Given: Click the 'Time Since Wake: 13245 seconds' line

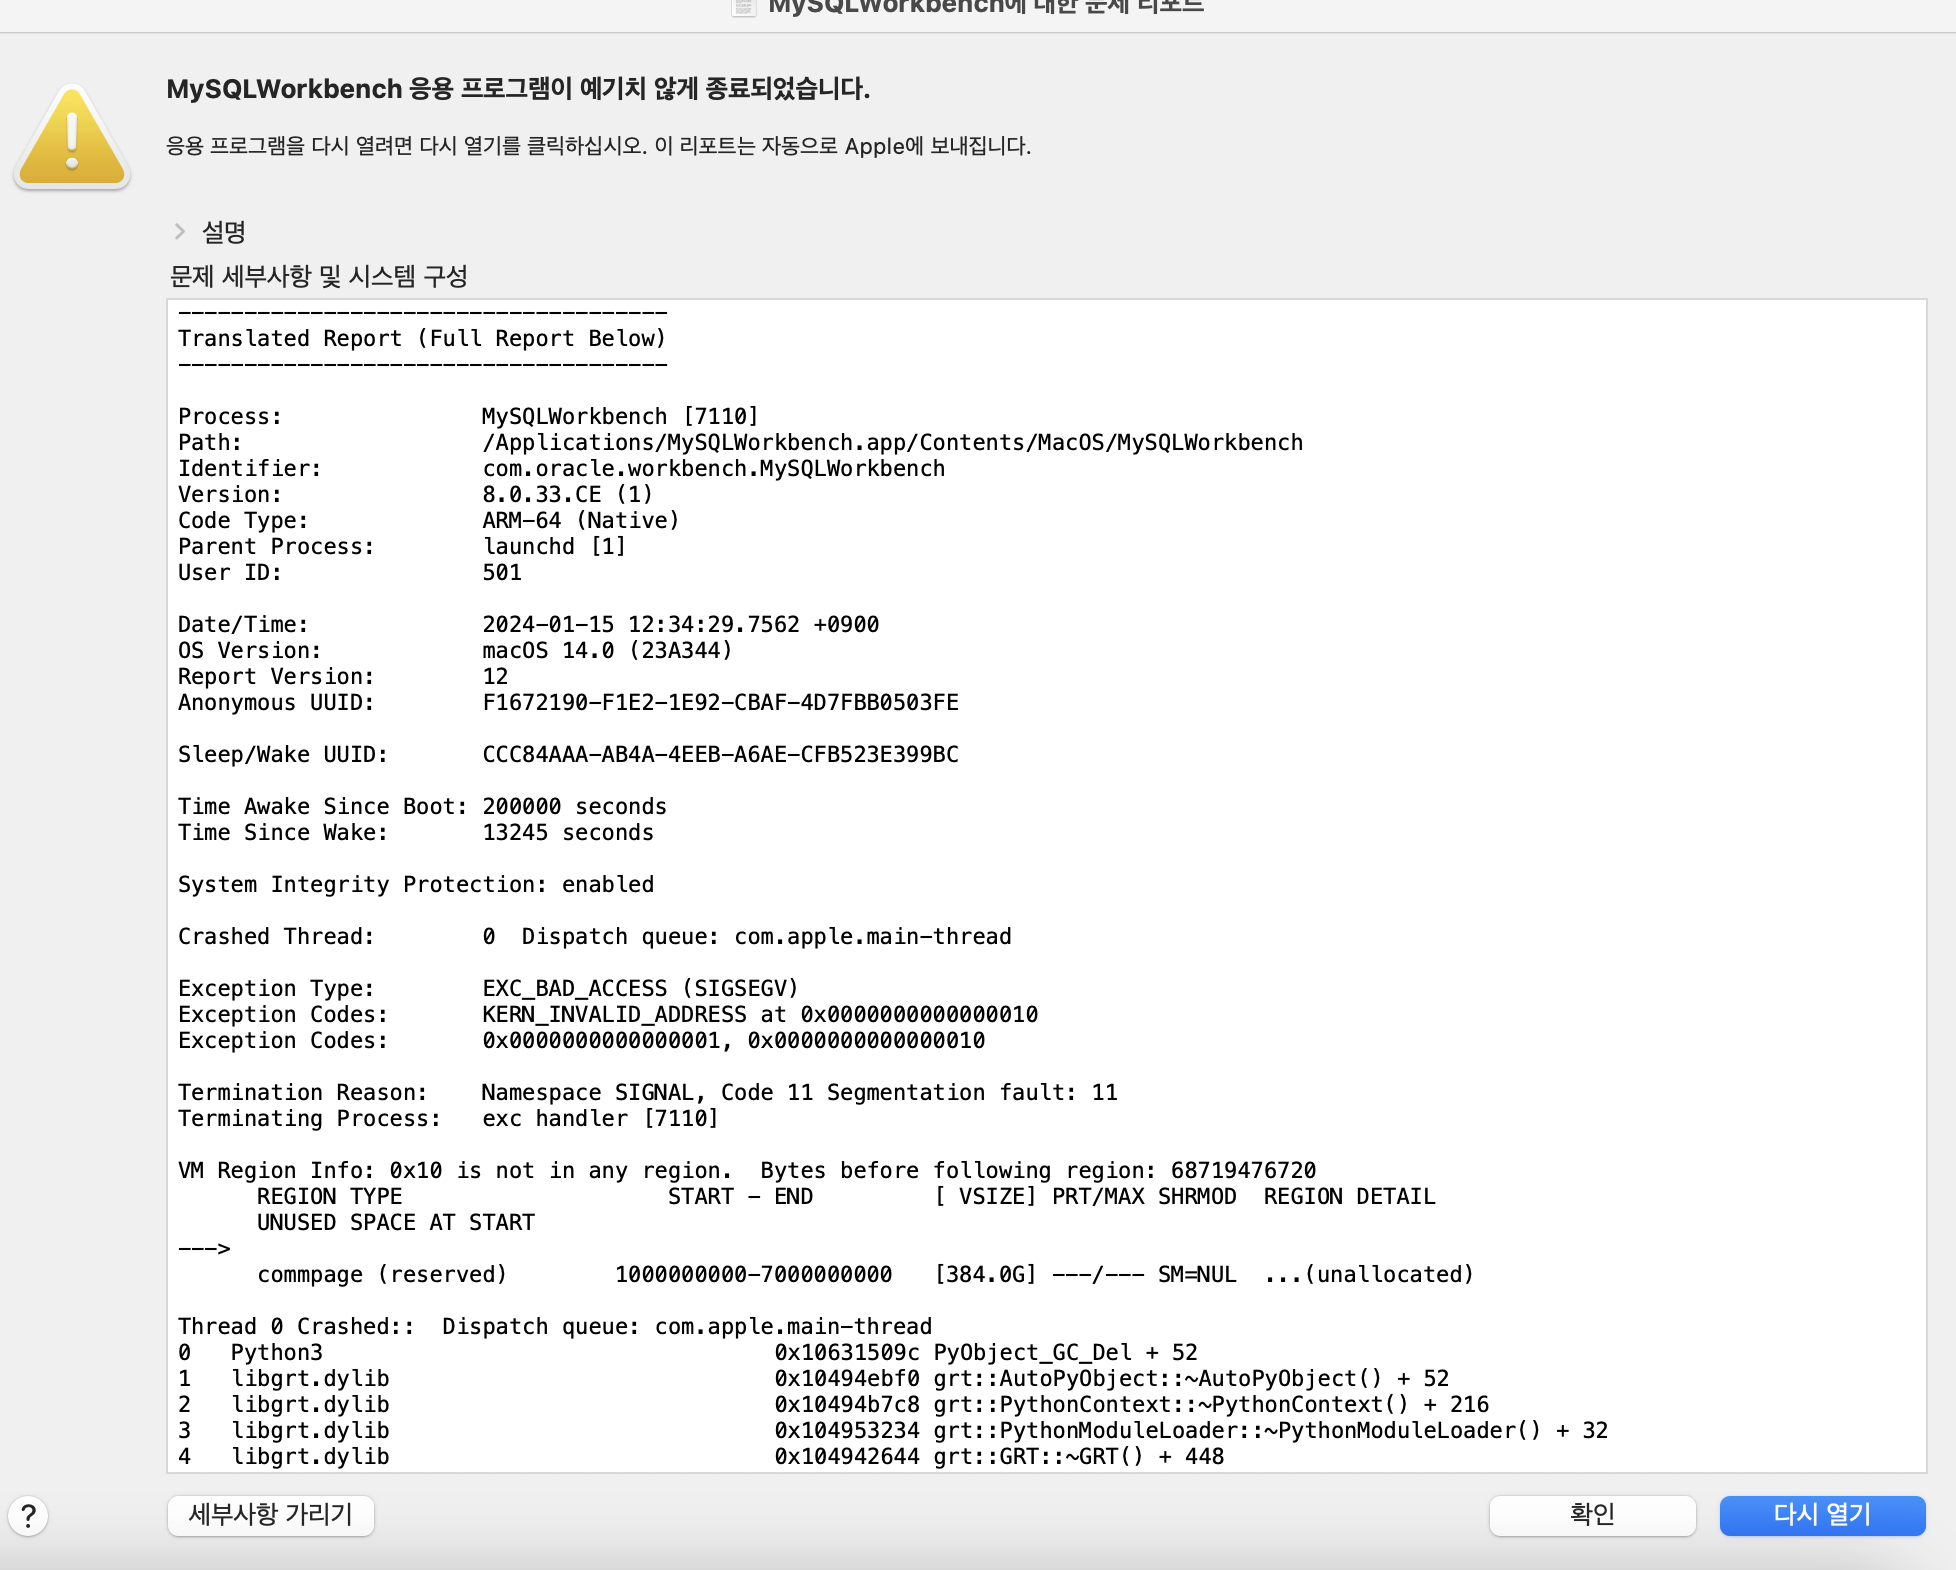Looking at the screenshot, I should tap(416, 833).
